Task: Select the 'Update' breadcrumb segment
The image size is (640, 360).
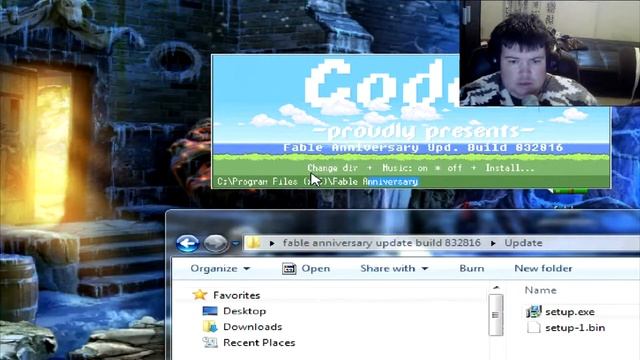Action: click(x=523, y=243)
